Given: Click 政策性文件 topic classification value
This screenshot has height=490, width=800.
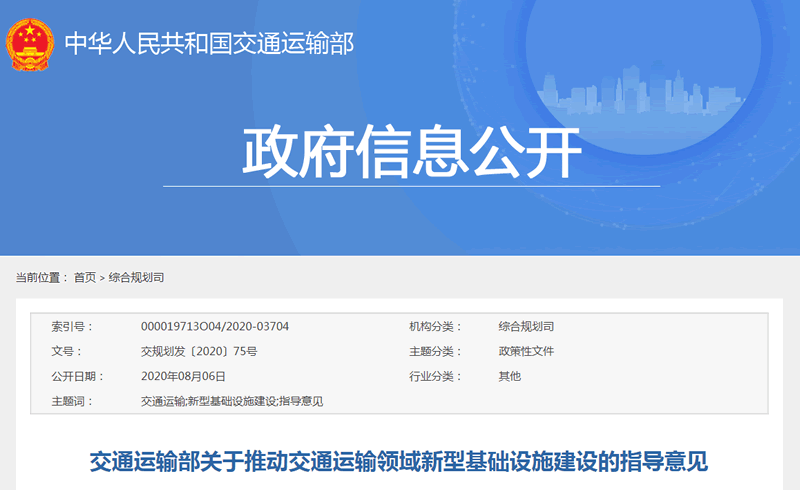Looking at the screenshot, I should (526, 352).
